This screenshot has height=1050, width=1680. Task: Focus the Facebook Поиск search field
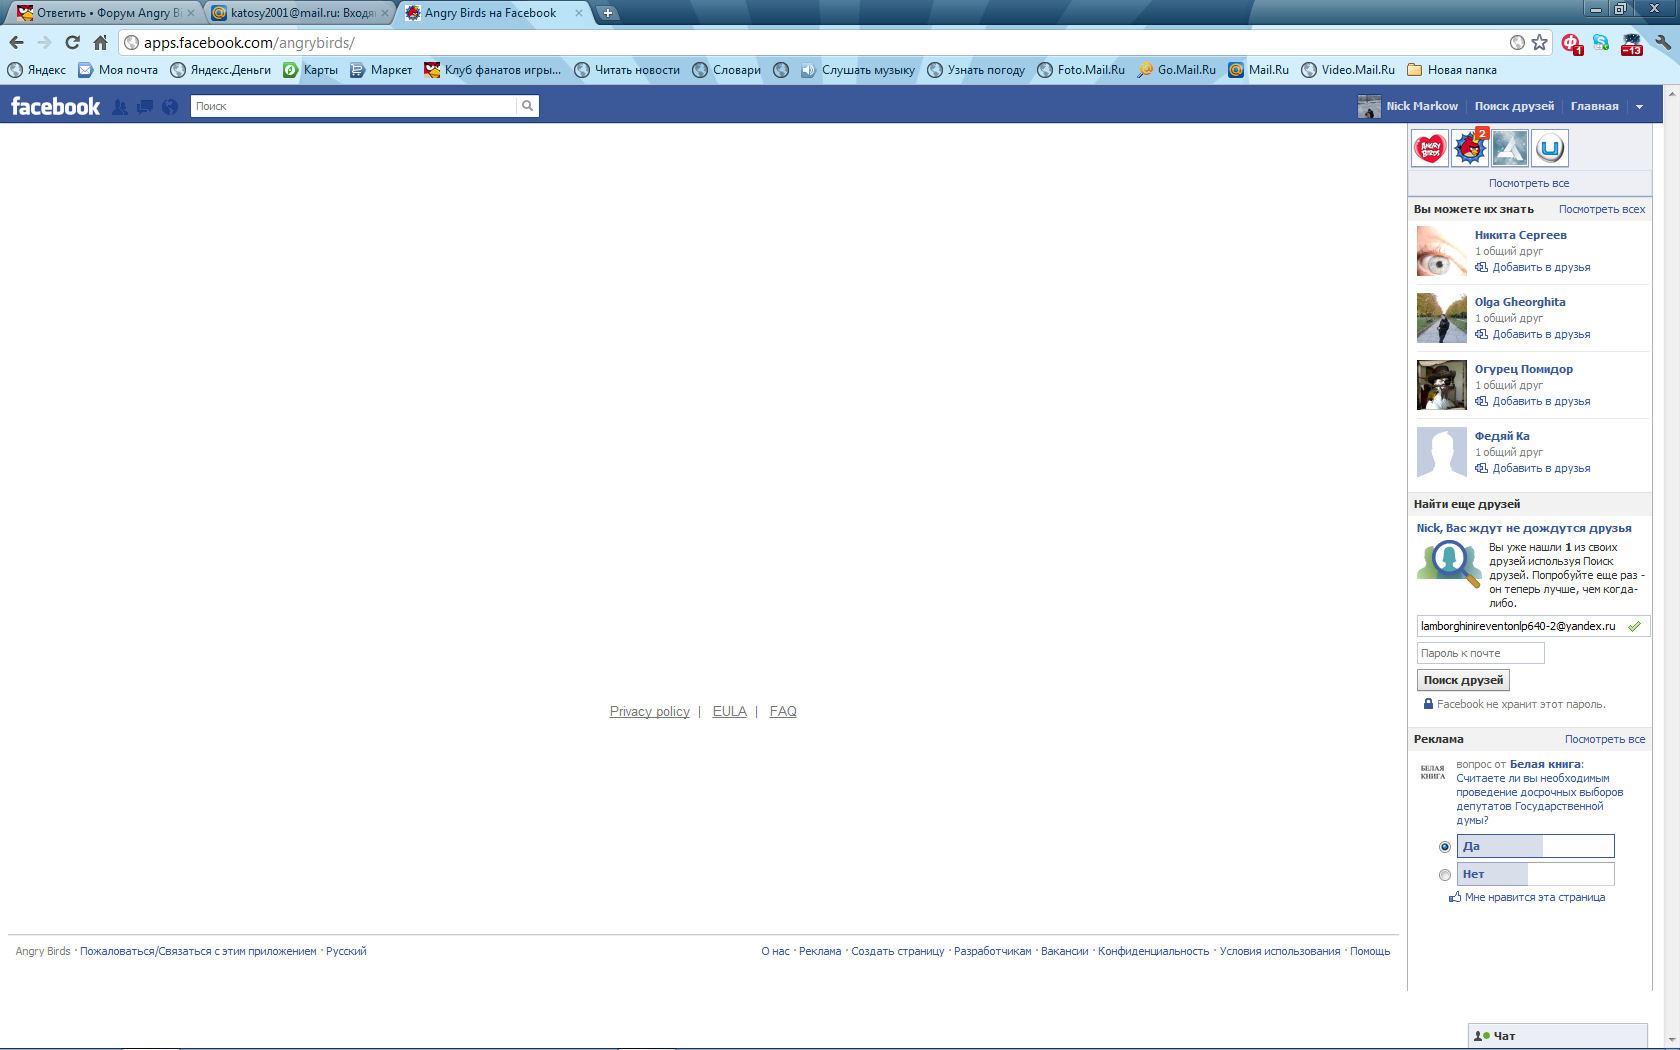click(x=354, y=106)
